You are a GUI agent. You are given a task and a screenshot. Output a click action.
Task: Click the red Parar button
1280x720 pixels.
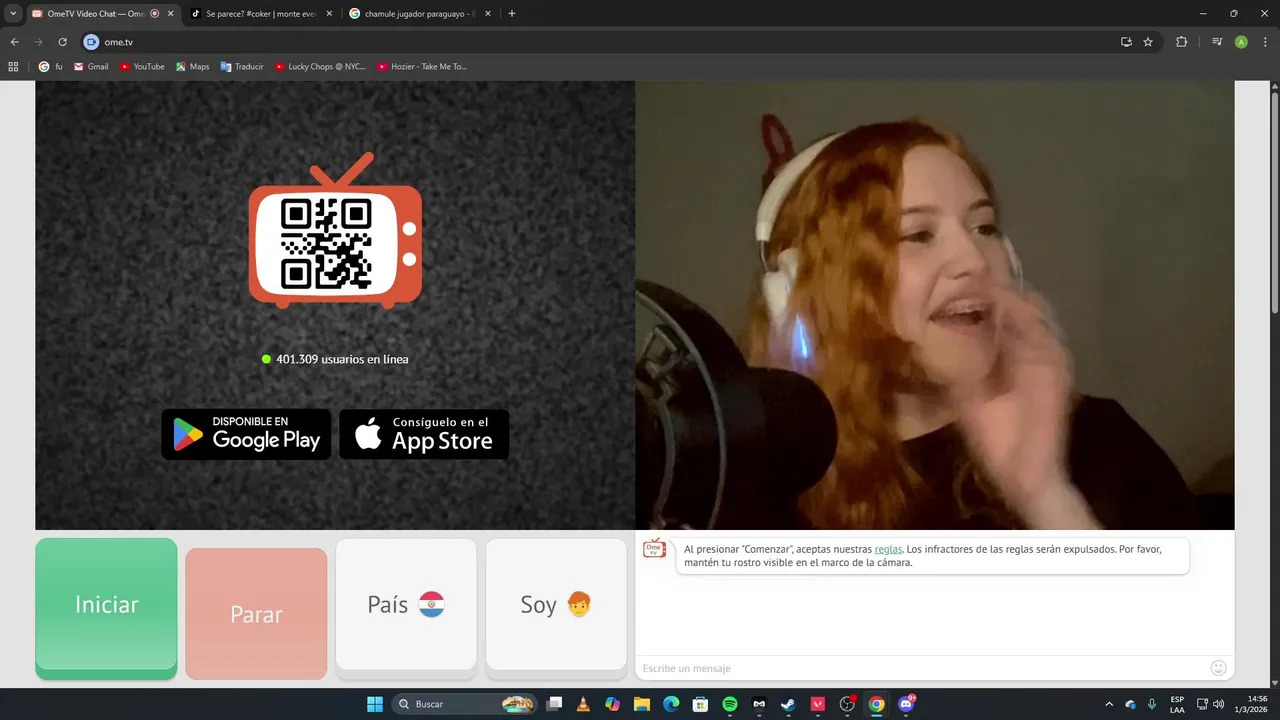[256, 613]
